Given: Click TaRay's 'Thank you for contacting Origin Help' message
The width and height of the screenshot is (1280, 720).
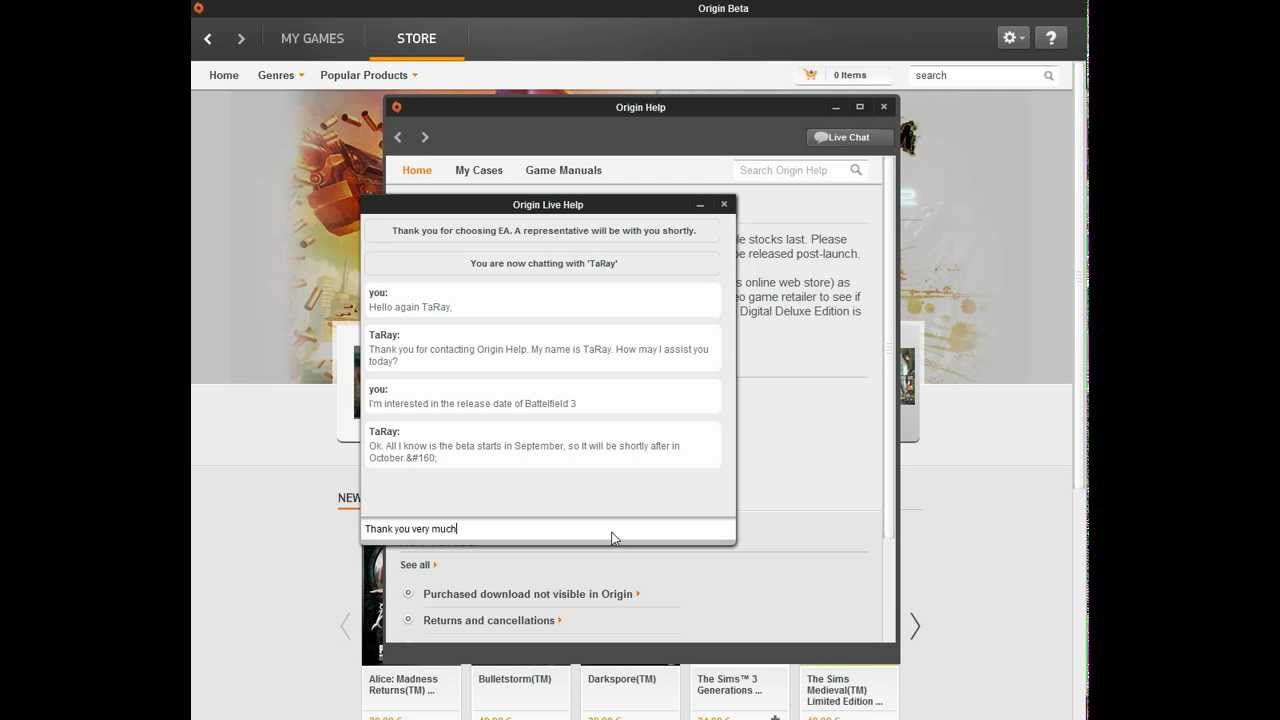Looking at the screenshot, I should [x=542, y=349].
